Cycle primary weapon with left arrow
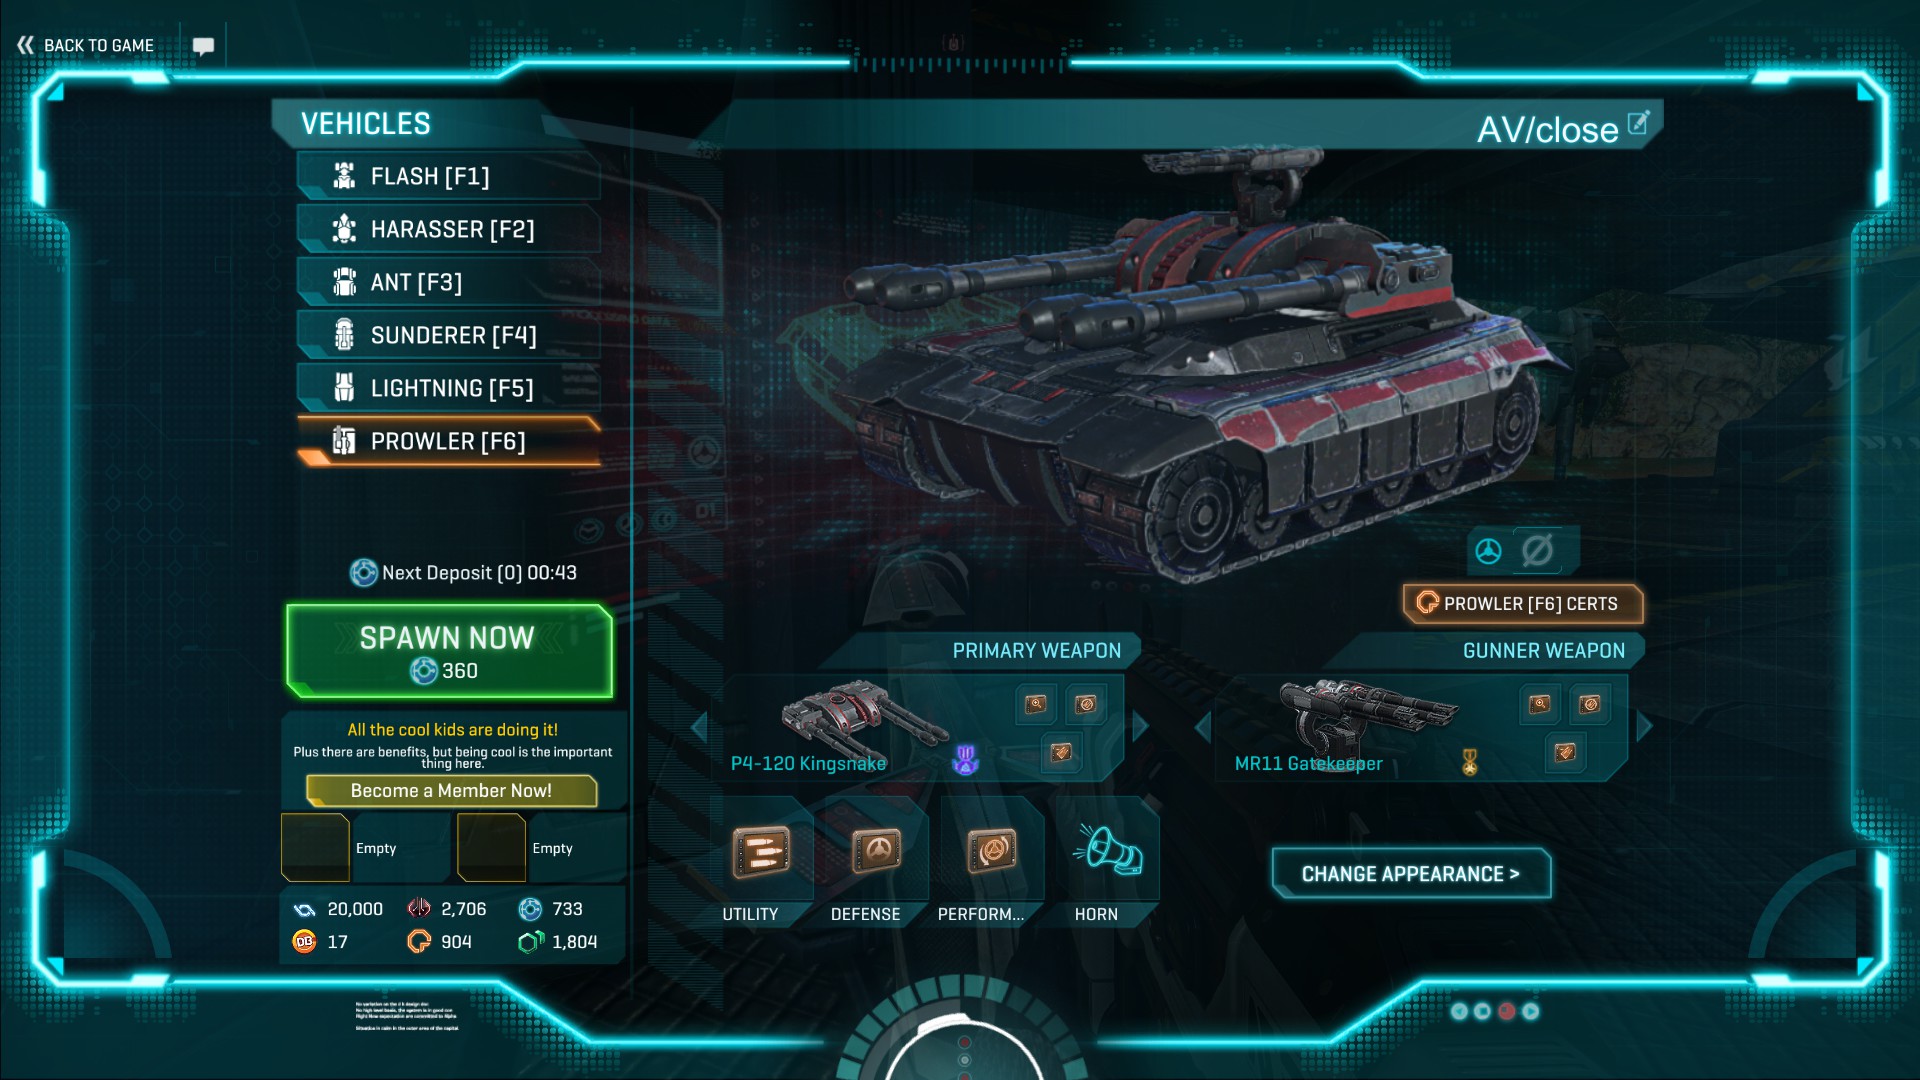This screenshot has width=1920, height=1080. point(700,727)
